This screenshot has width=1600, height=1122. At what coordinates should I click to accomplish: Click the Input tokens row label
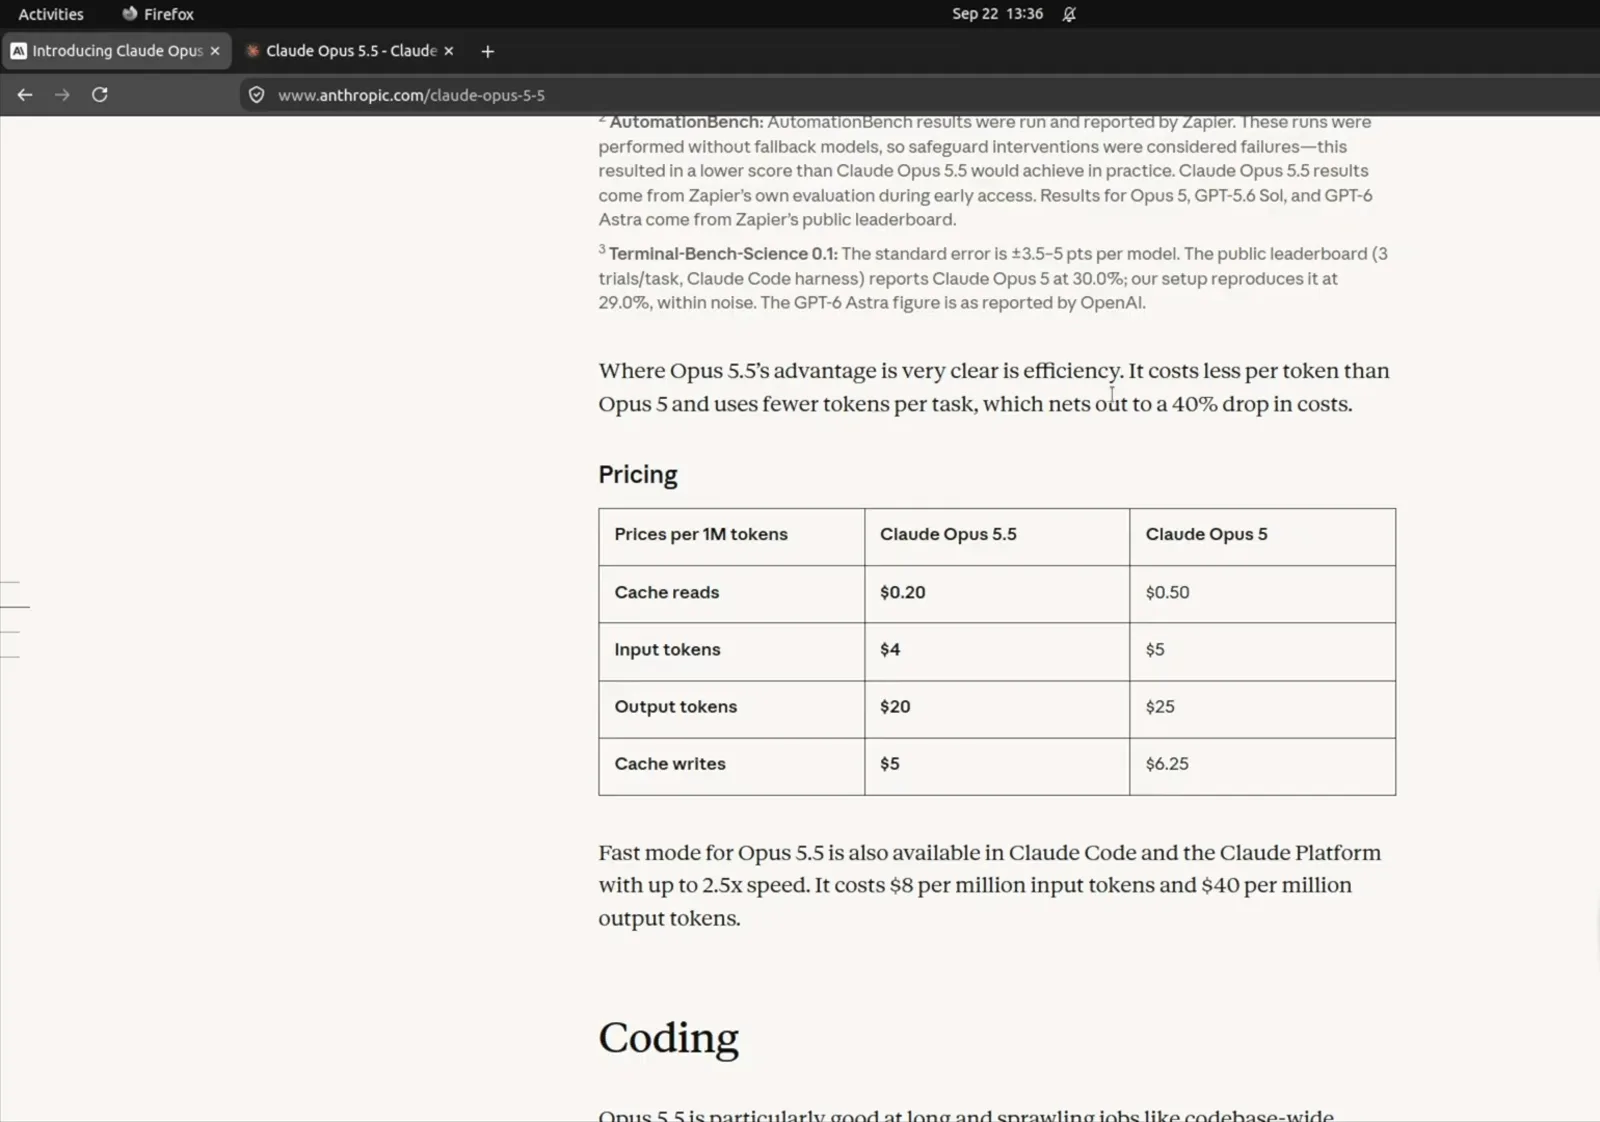[x=667, y=649]
